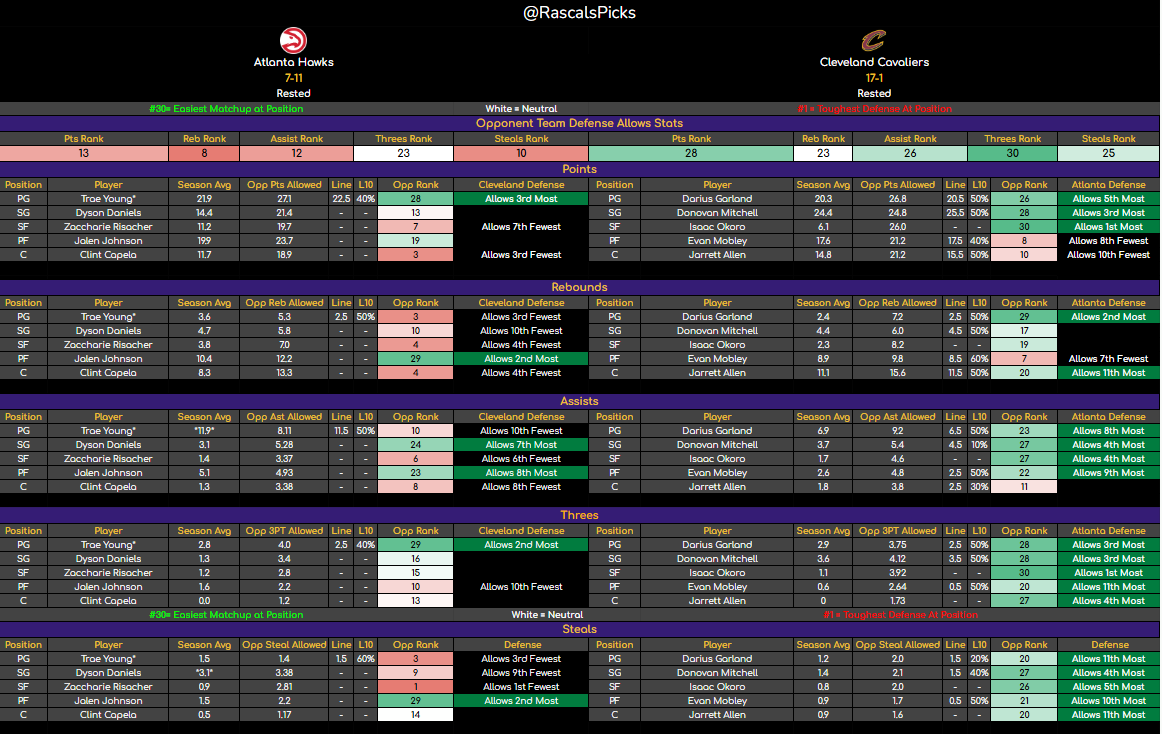Click Allows 10th Fewest in Jarrett Allen's points row

coord(1109,255)
